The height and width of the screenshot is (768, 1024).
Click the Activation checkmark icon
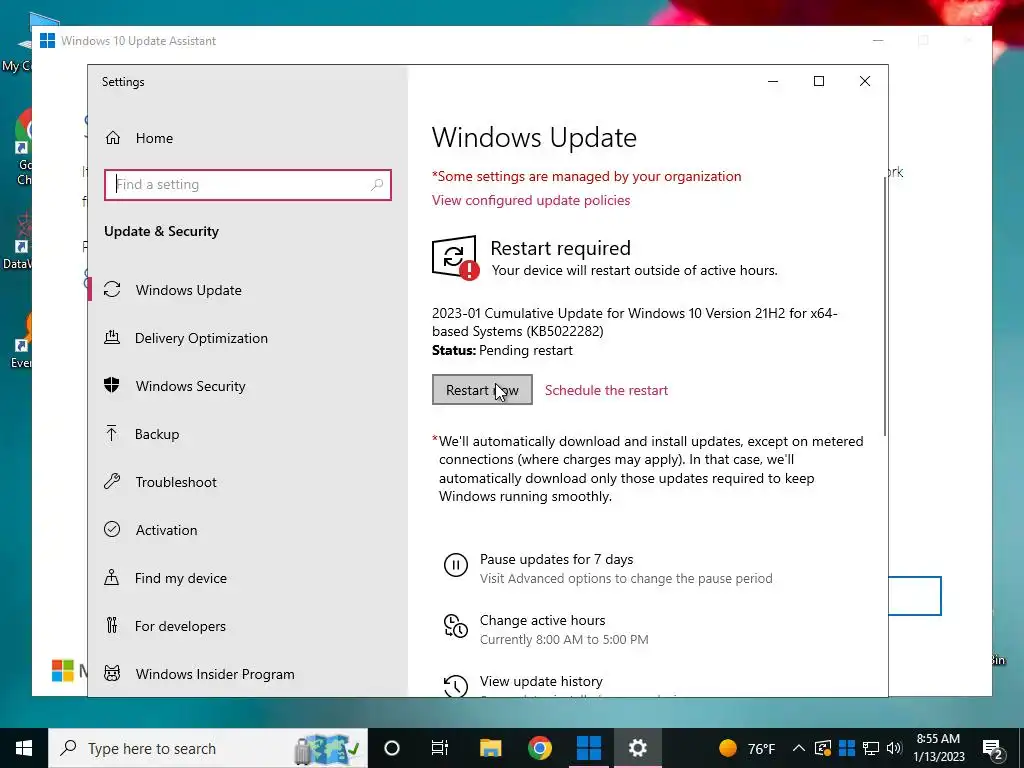point(112,530)
